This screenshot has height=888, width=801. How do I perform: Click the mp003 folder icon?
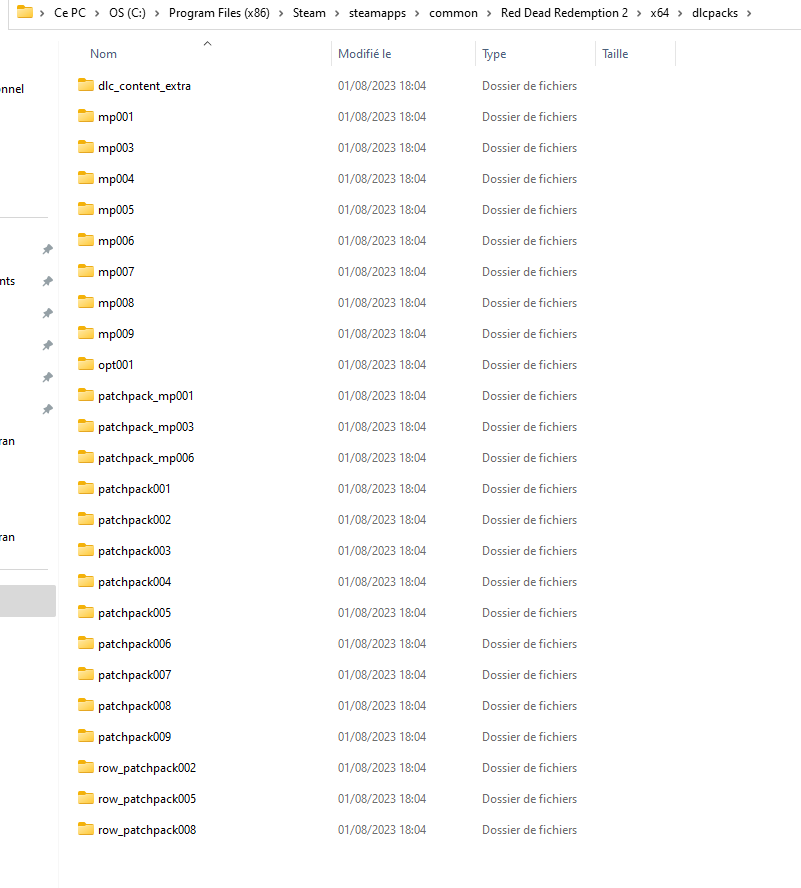[86, 147]
